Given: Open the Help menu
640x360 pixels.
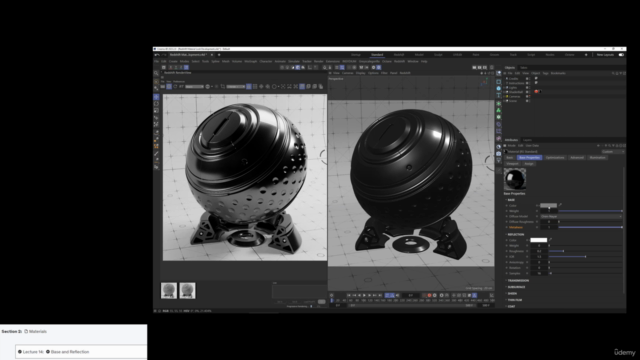Looking at the screenshot, I should point(424,62).
